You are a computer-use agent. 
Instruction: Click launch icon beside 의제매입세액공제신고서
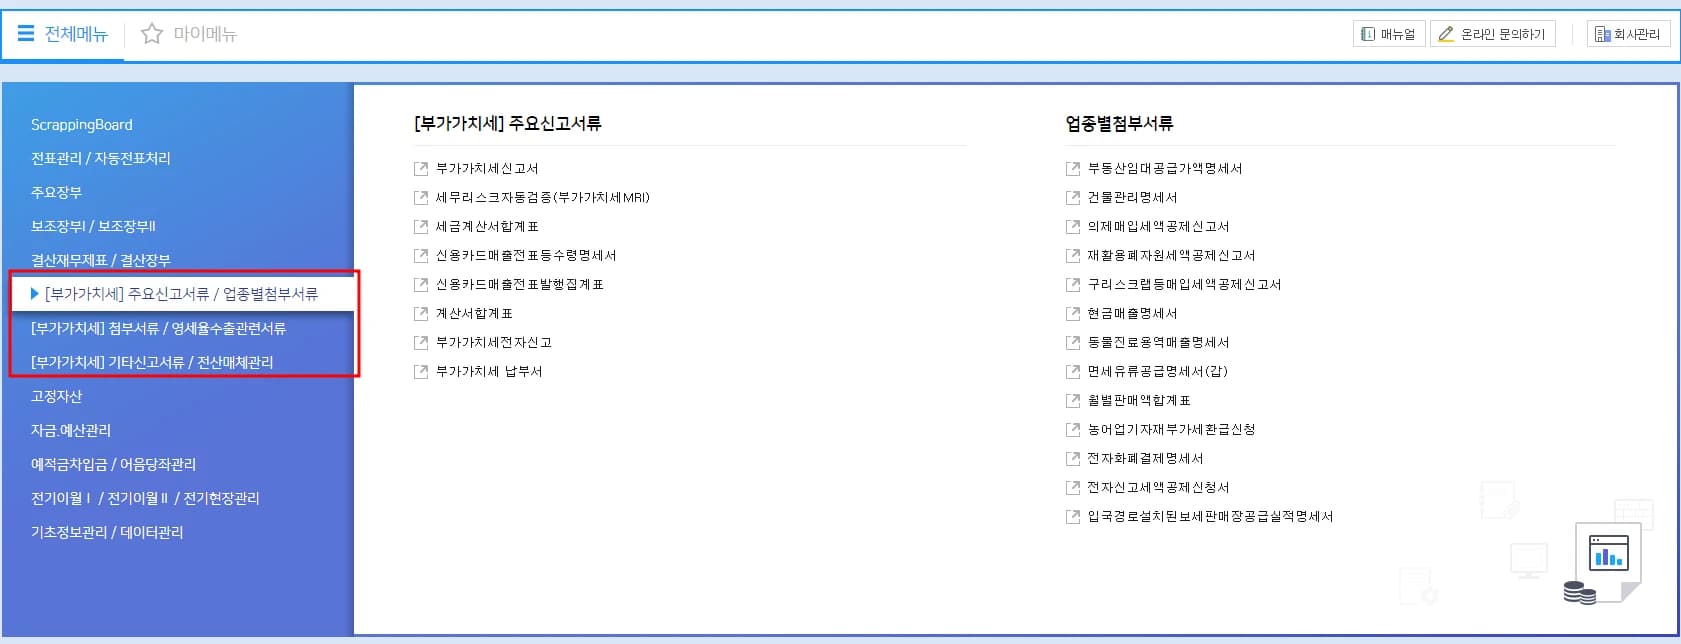[x=1073, y=227]
